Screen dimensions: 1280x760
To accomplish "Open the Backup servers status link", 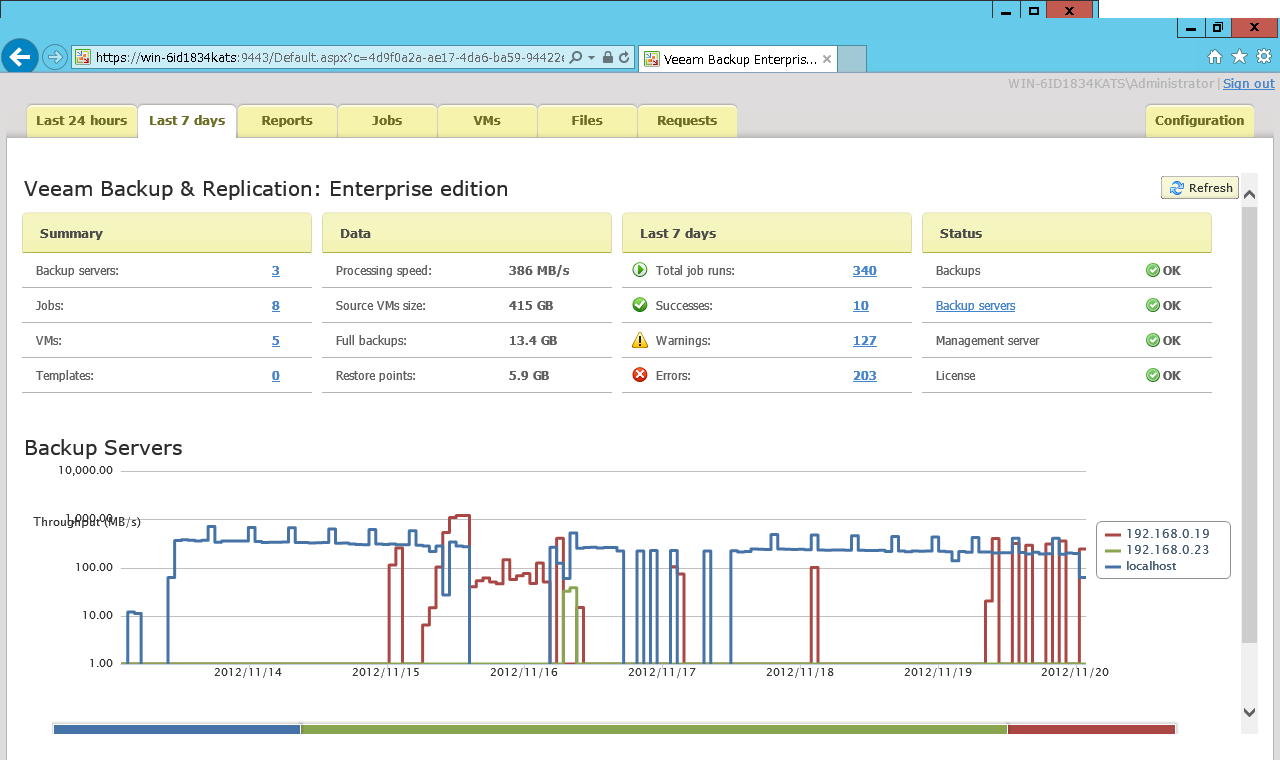I will click(975, 306).
